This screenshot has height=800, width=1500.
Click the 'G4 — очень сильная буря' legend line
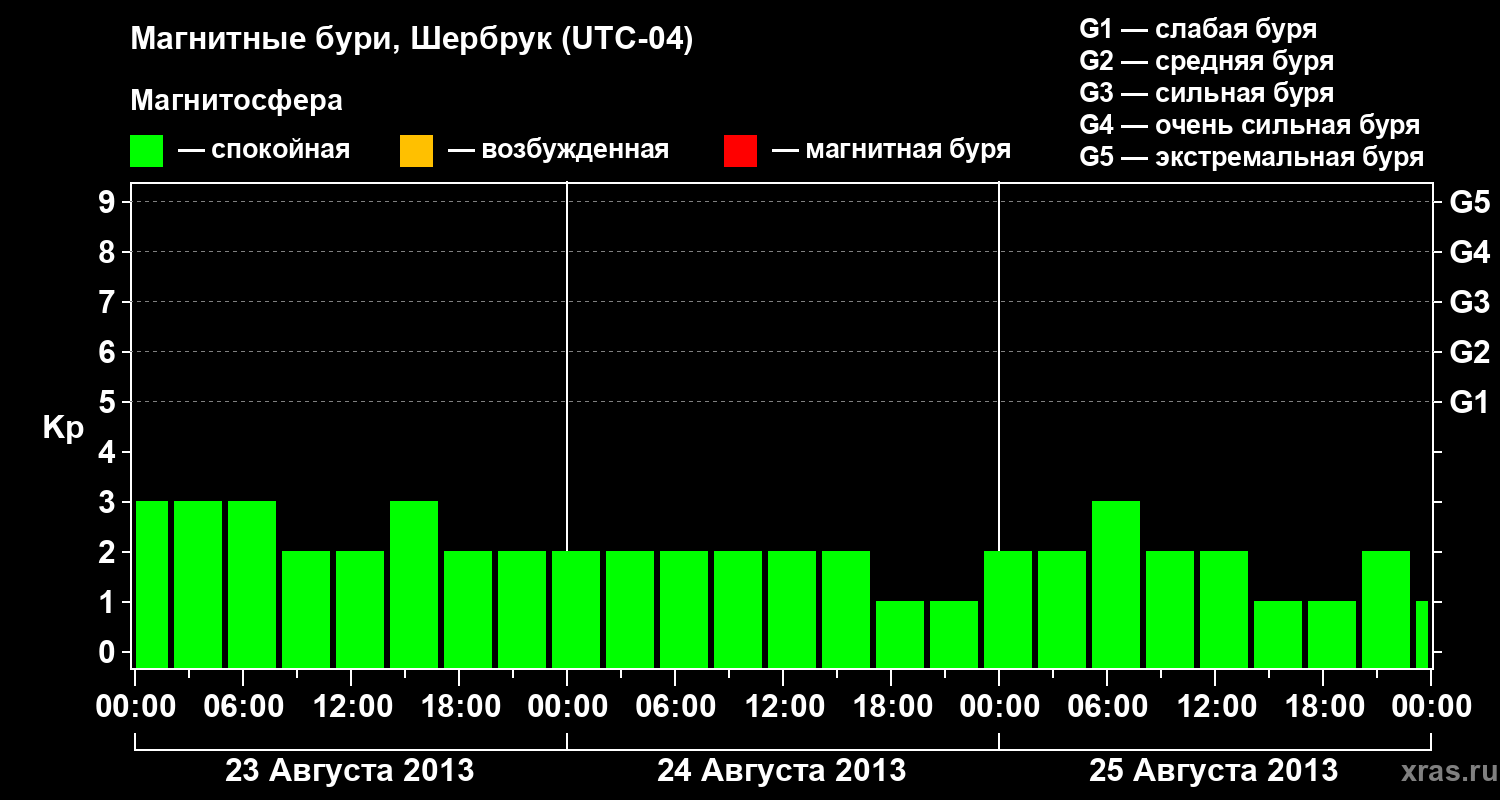1250,125
